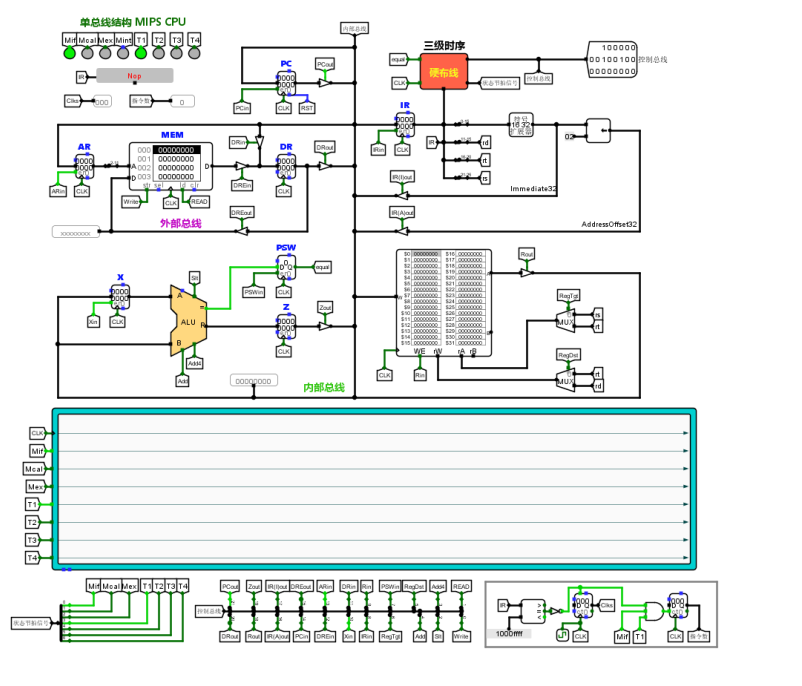802x686 pixels.
Task: Click the Add4 tunnel below ALU
Action: [x=194, y=363]
